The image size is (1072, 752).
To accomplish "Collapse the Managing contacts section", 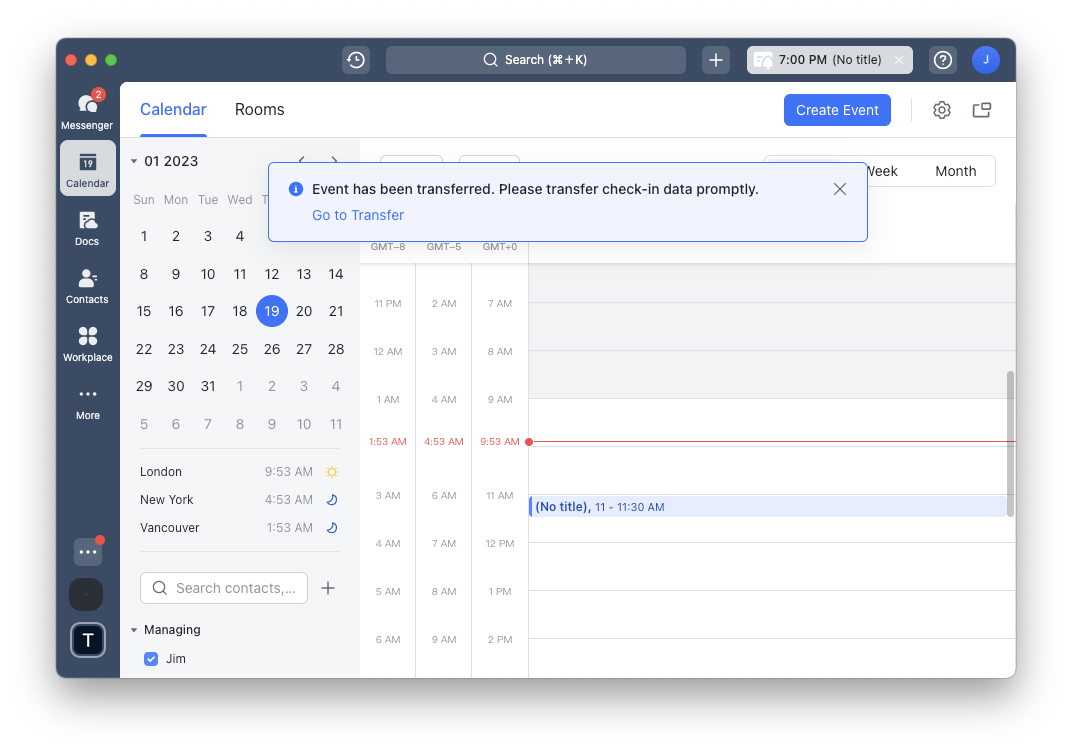I will click(134, 629).
